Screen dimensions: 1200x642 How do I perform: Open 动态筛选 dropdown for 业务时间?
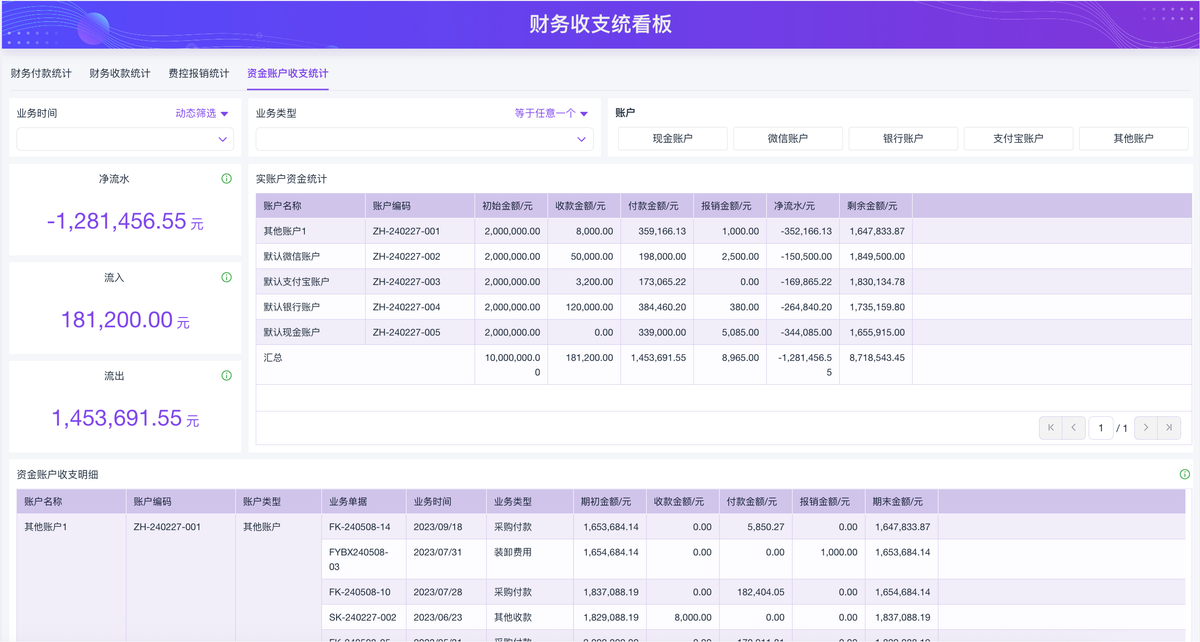click(x=202, y=114)
